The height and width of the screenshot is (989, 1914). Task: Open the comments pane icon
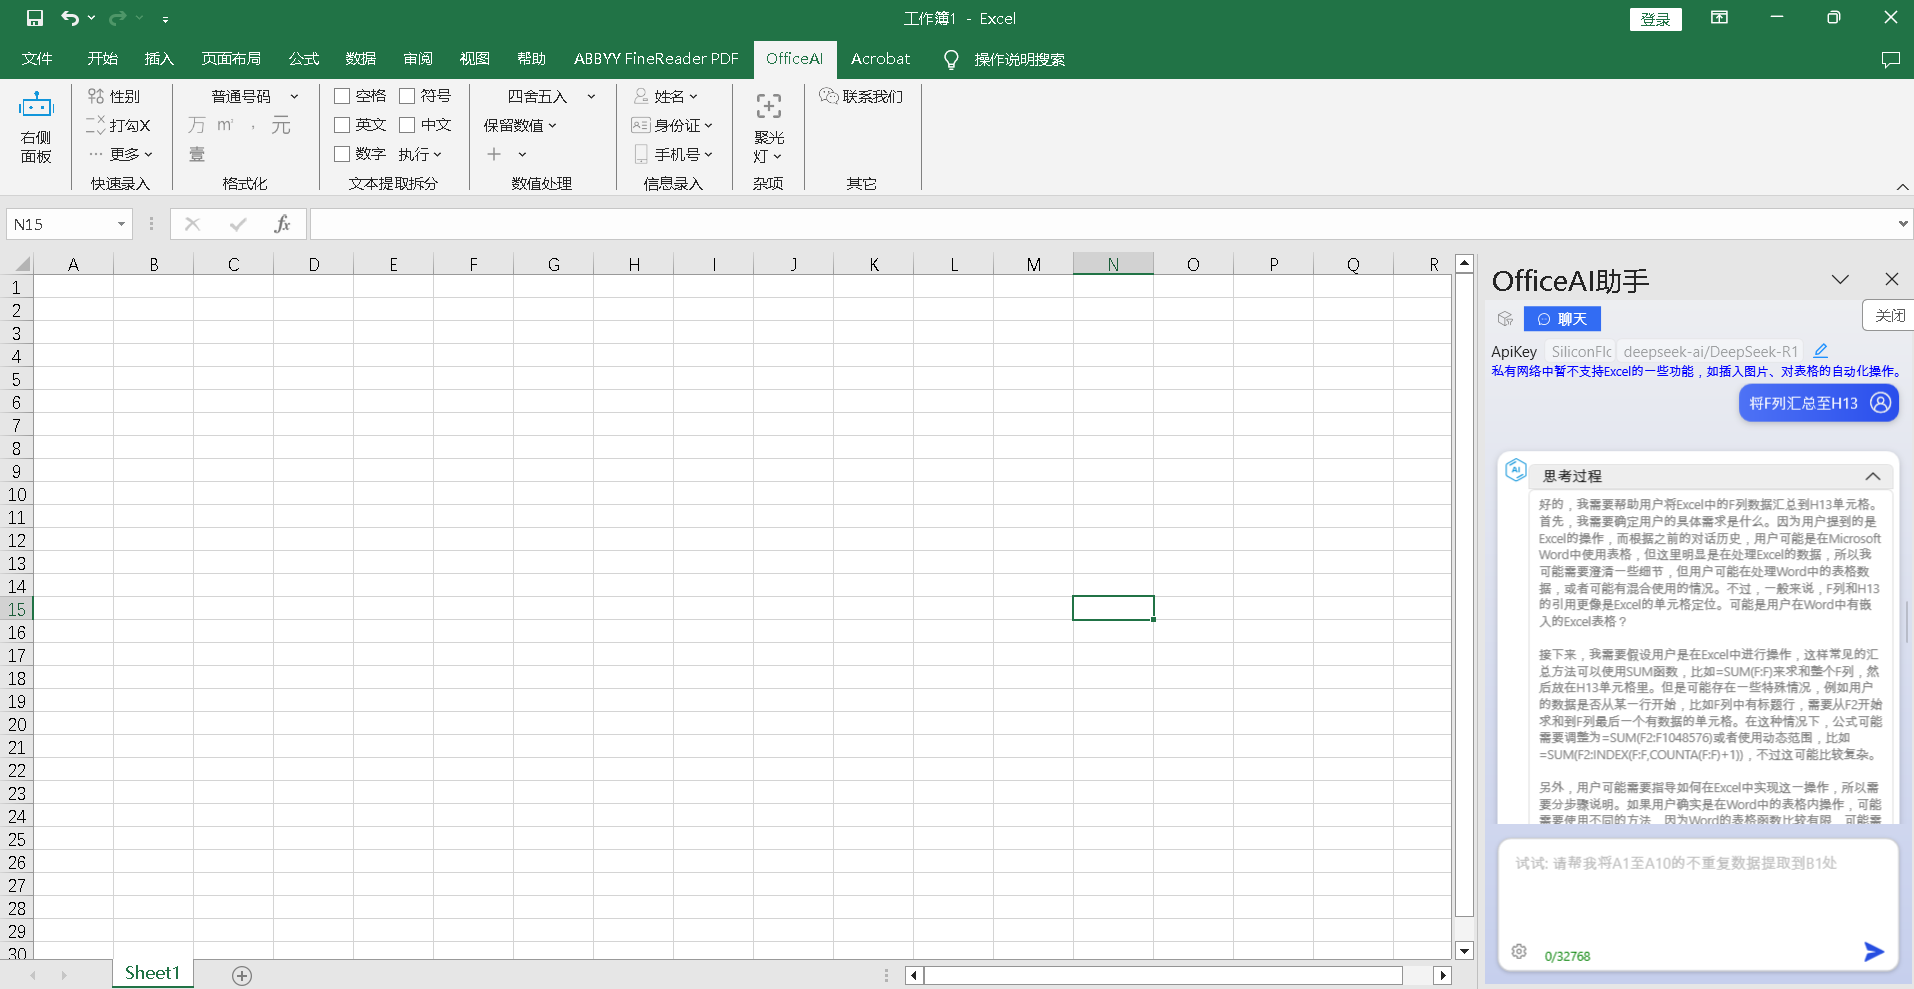coord(1890,59)
